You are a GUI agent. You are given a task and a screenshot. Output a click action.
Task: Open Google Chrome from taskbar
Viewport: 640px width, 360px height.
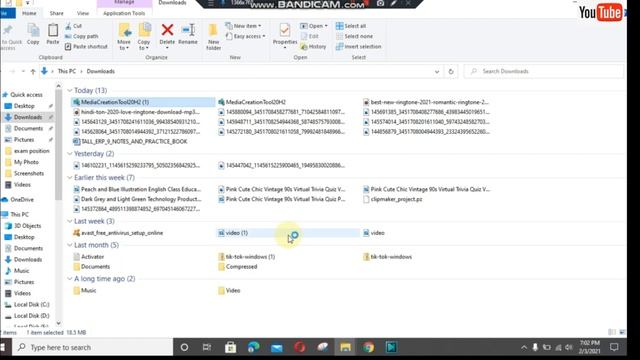[368, 347]
